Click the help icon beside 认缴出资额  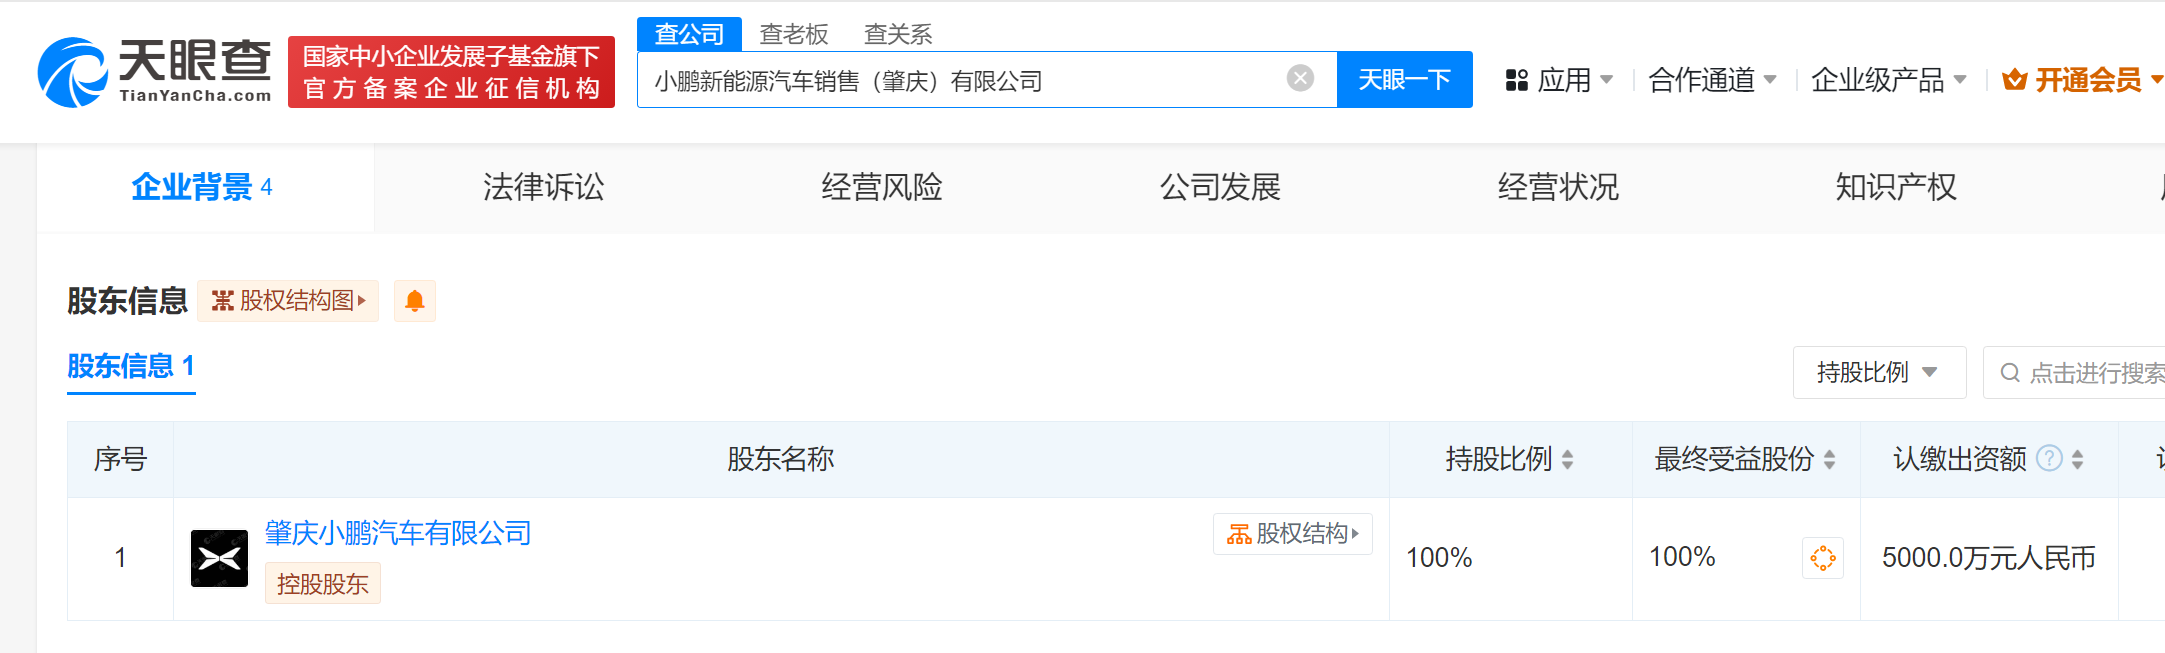pos(2049,458)
